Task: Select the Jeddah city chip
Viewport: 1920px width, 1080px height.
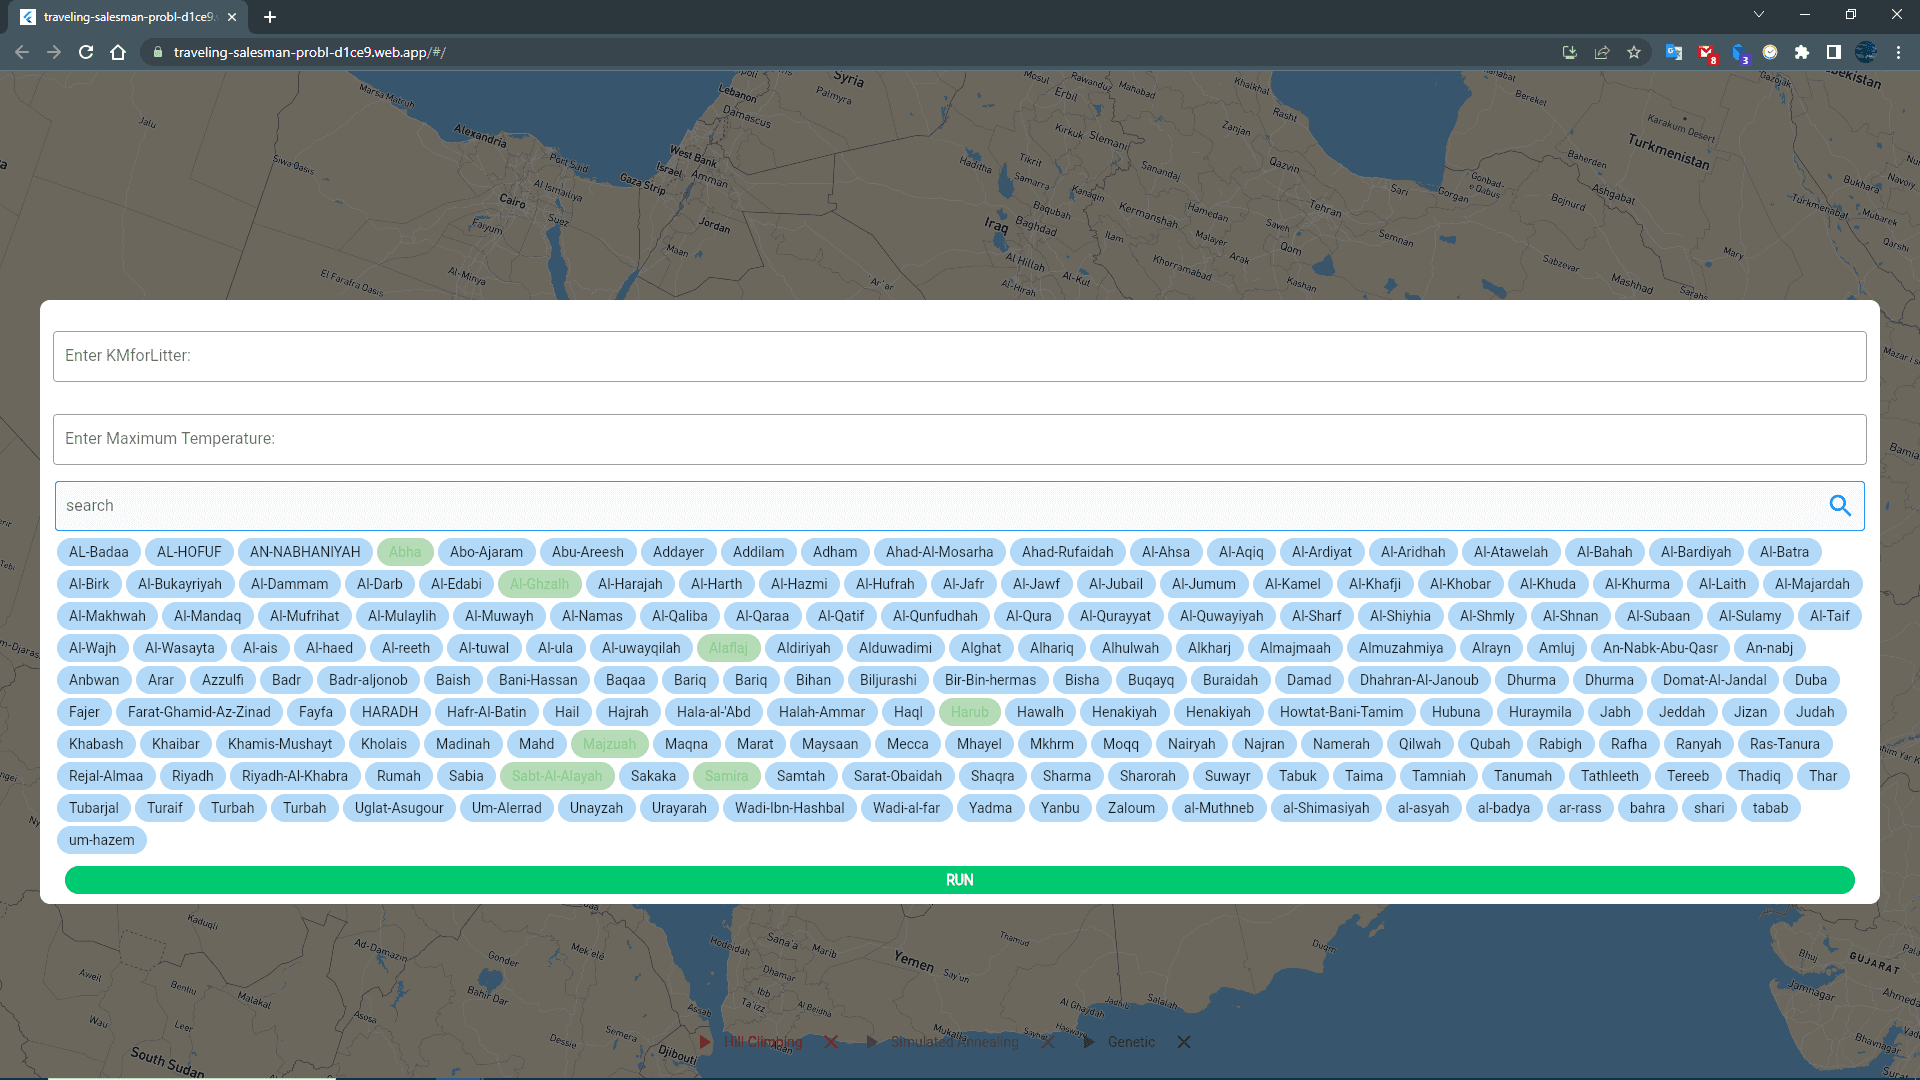Action: (x=1681, y=712)
